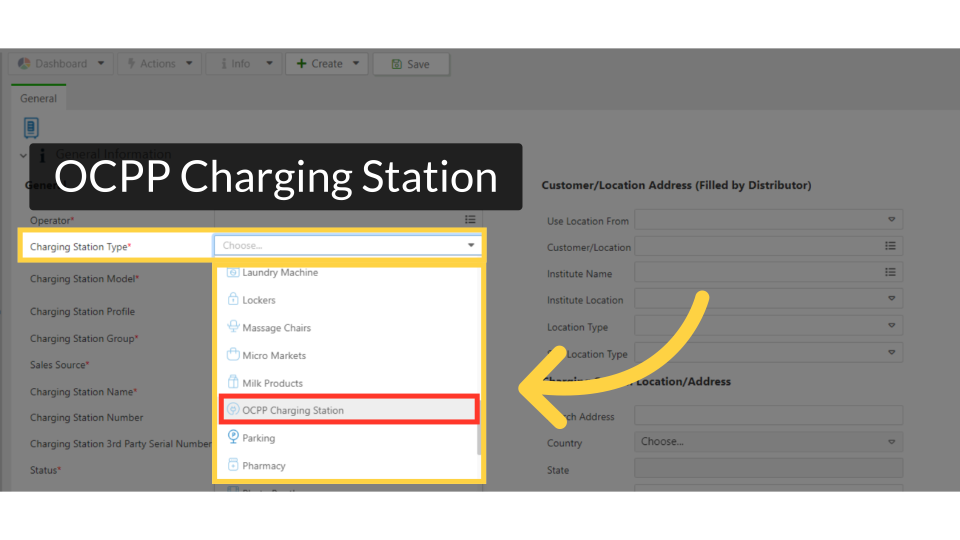Click the Milk Products carton icon
960x540 pixels.
pos(233,381)
